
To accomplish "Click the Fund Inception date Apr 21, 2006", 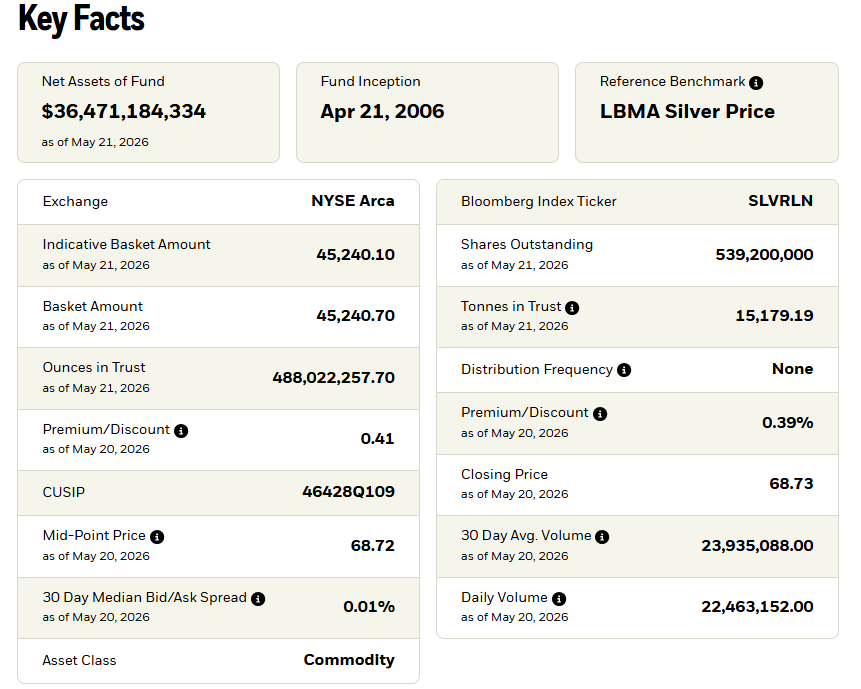I will click(x=382, y=111).
